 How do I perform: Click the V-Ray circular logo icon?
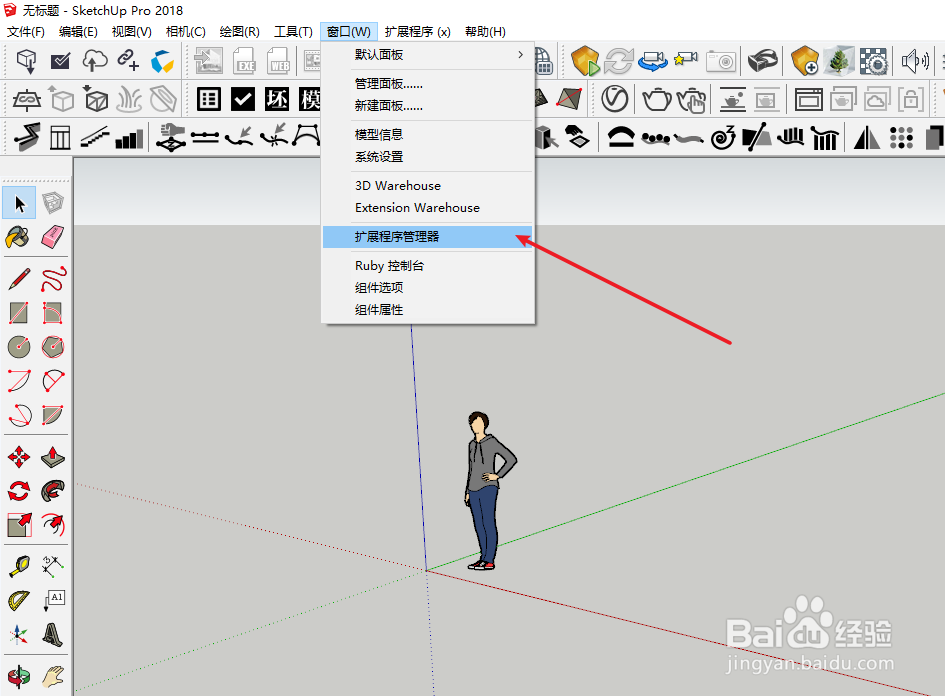coord(615,99)
